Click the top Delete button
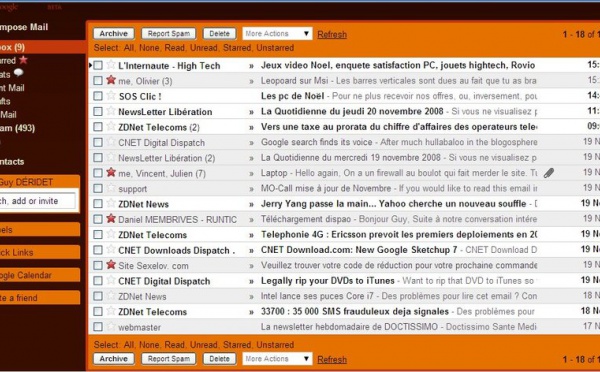Viewport: 600px width, 372px height. tap(219, 34)
